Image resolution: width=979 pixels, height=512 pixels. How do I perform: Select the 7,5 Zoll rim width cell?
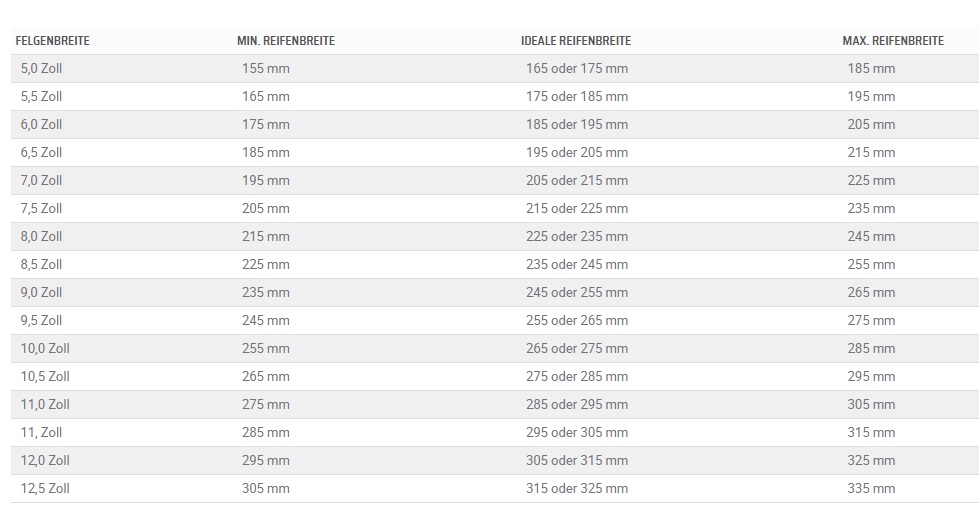(41, 209)
